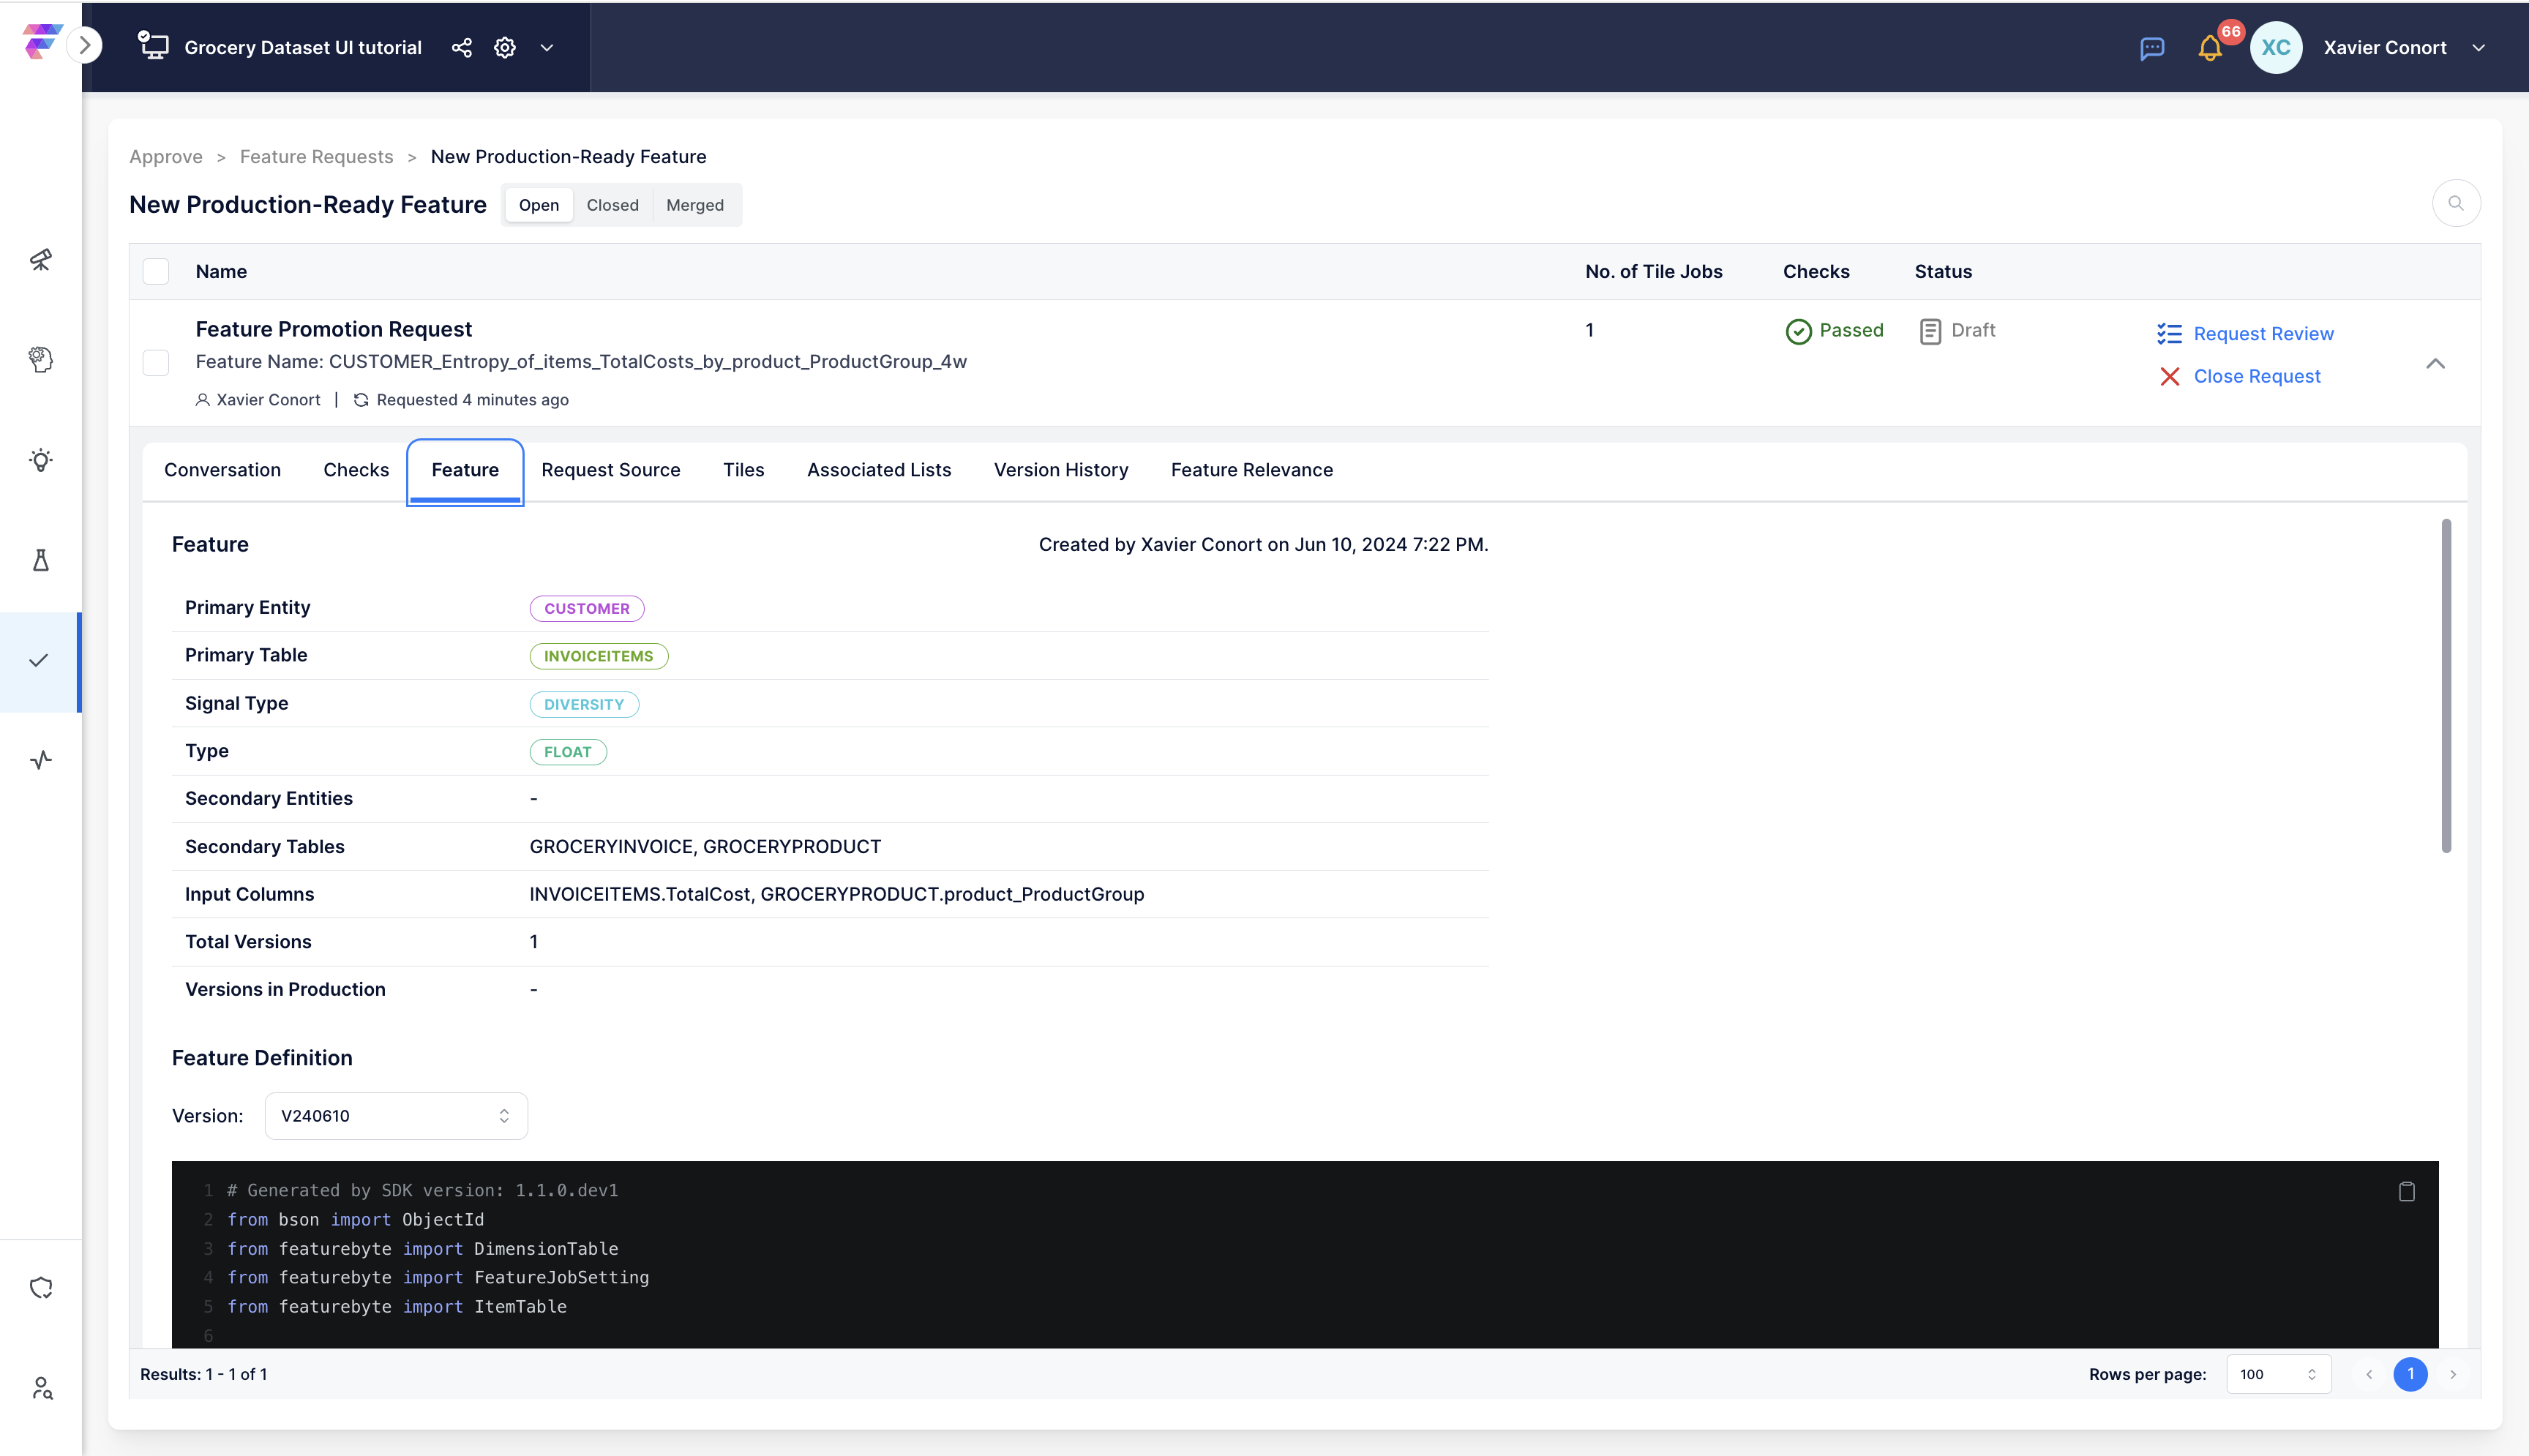The width and height of the screenshot is (2529, 1456).
Task: Go to previous page arrow
Action: tap(2369, 1375)
